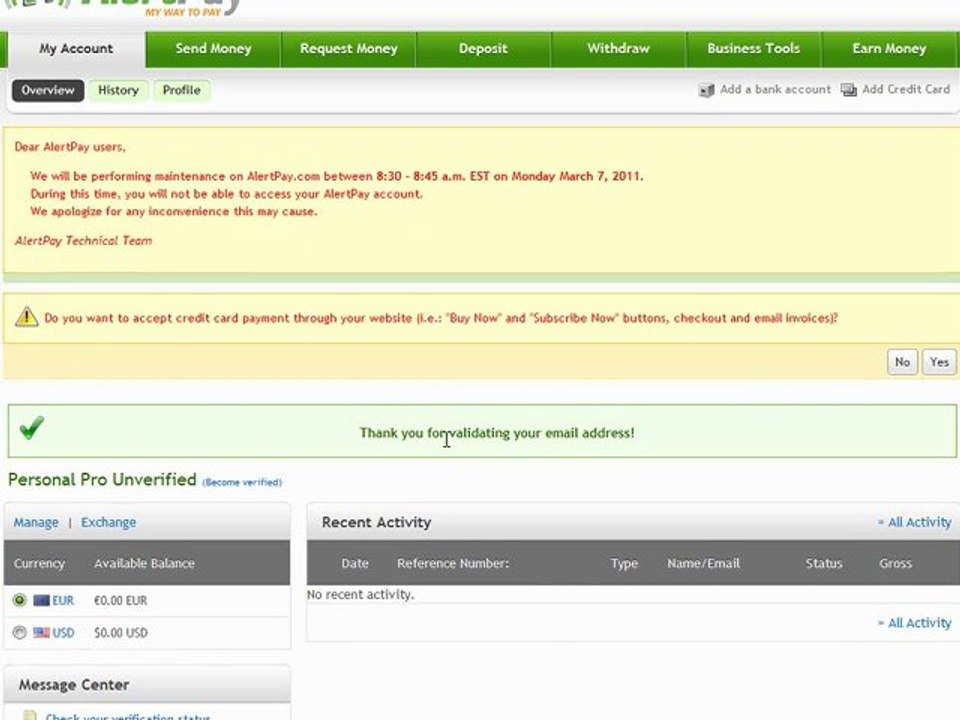Screen dimensions: 960x720
Task: Click the 'Recent Activity' heading
Action: tap(377, 522)
